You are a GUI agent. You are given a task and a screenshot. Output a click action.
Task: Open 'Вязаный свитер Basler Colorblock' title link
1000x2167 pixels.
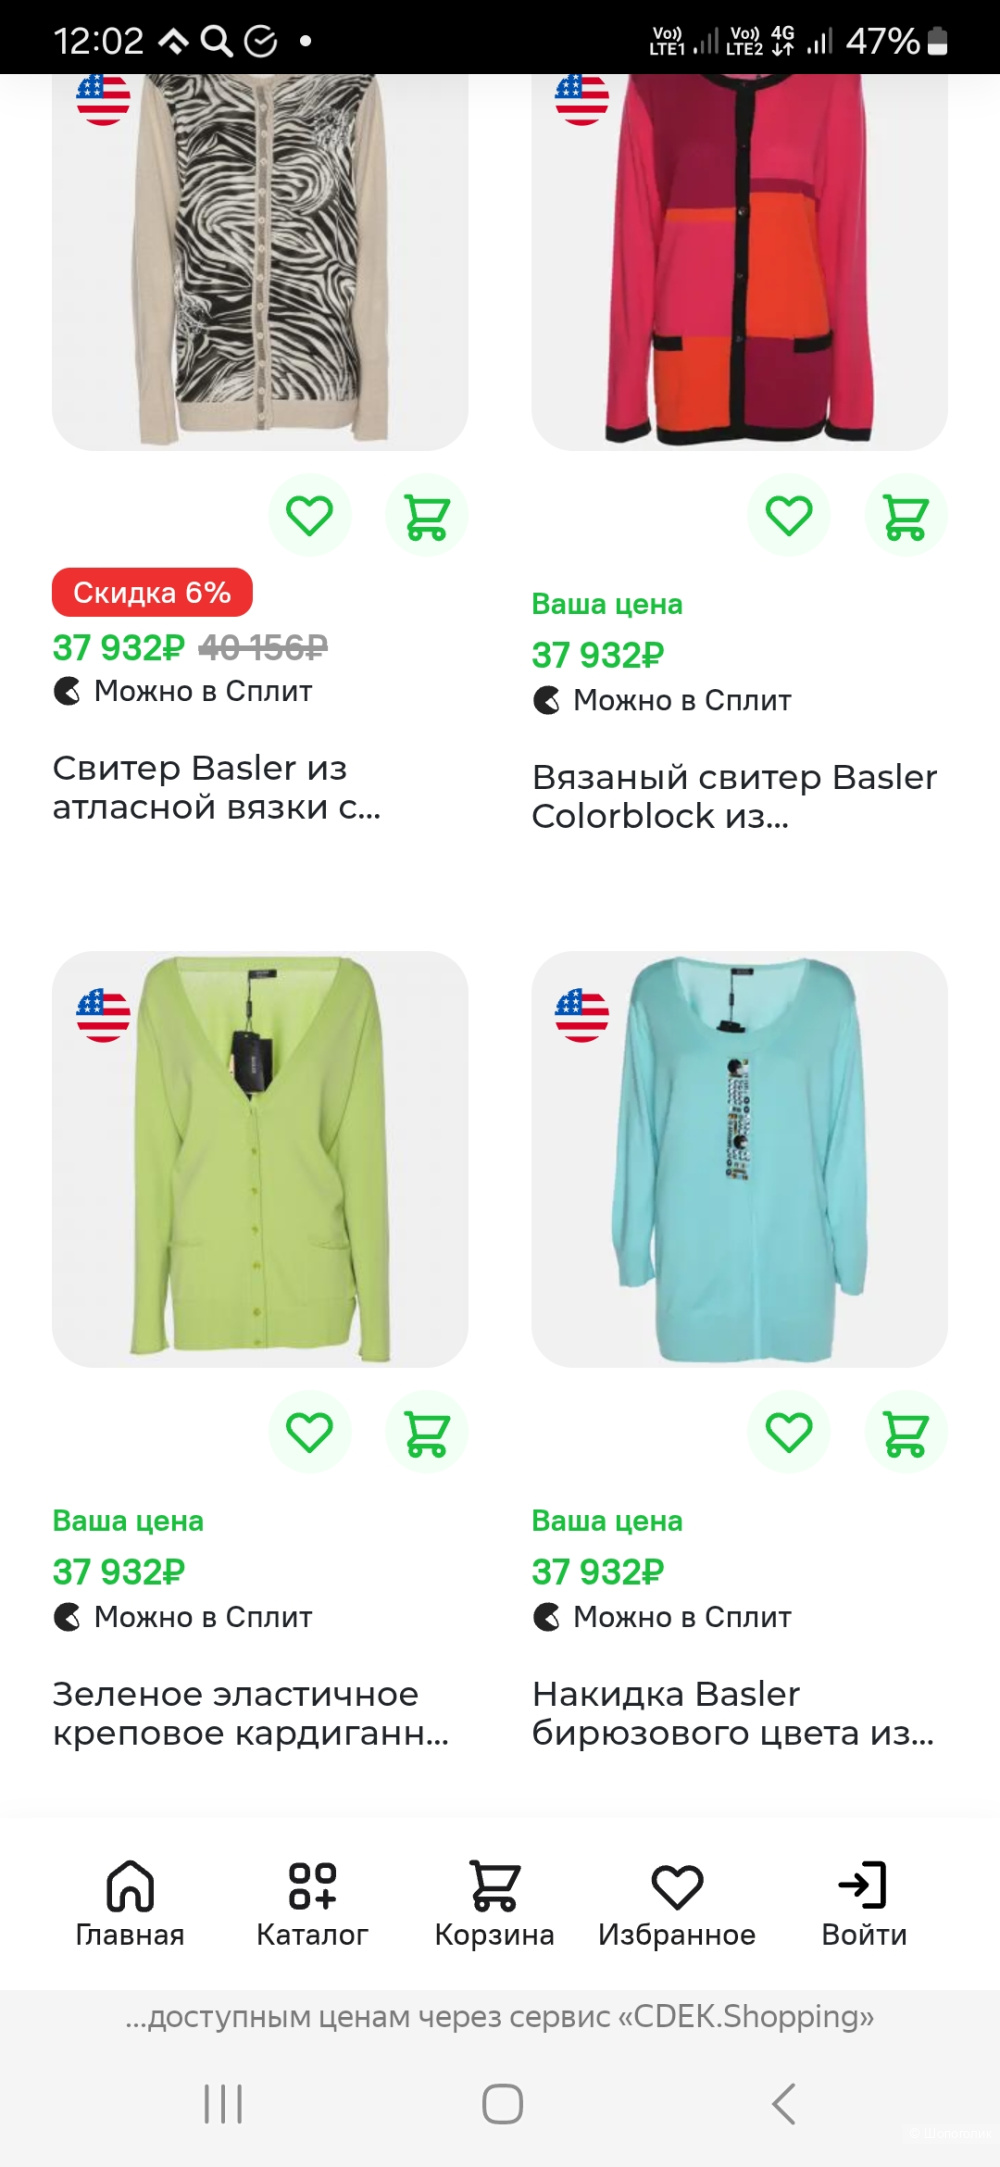[734, 796]
